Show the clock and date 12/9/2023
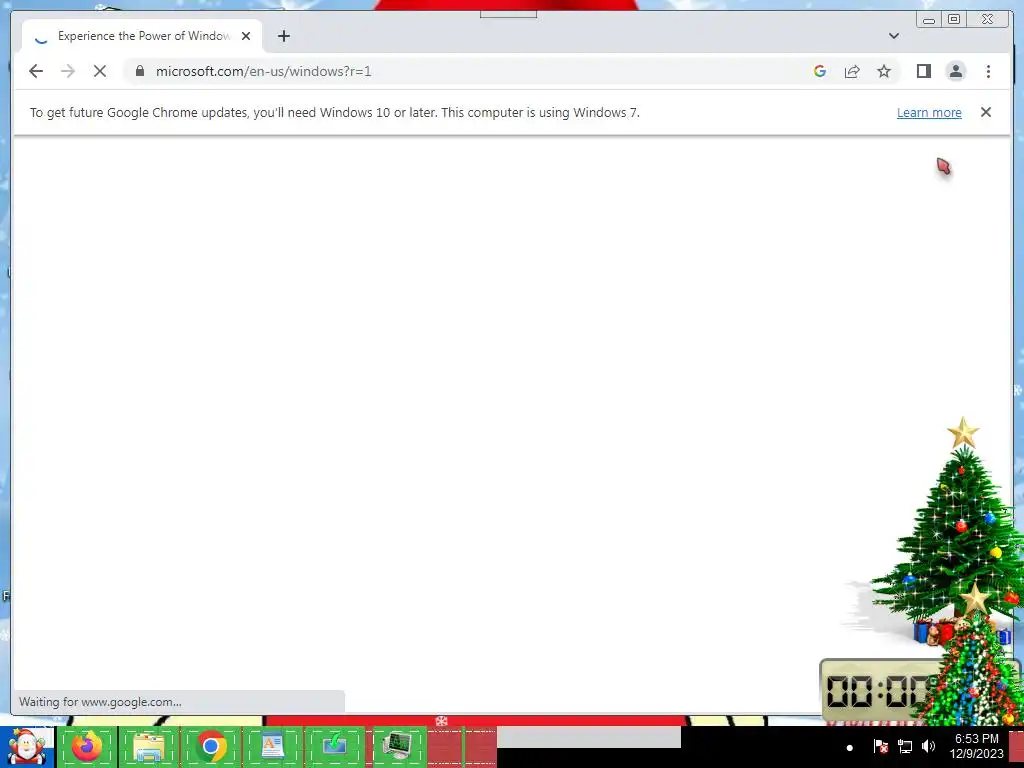 pyautogui.click(x=976, y=746)
